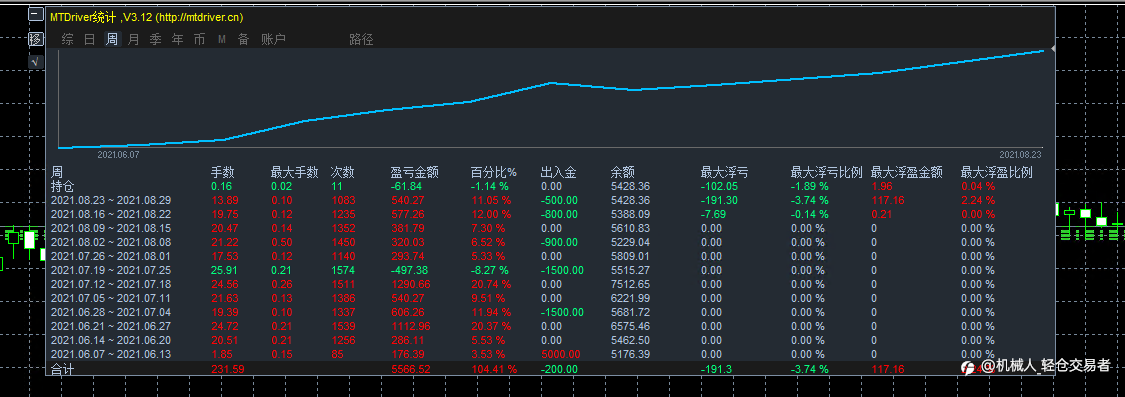
Task: Click the 1290.66 profit amount cell
Action: [x=410, y=284]
